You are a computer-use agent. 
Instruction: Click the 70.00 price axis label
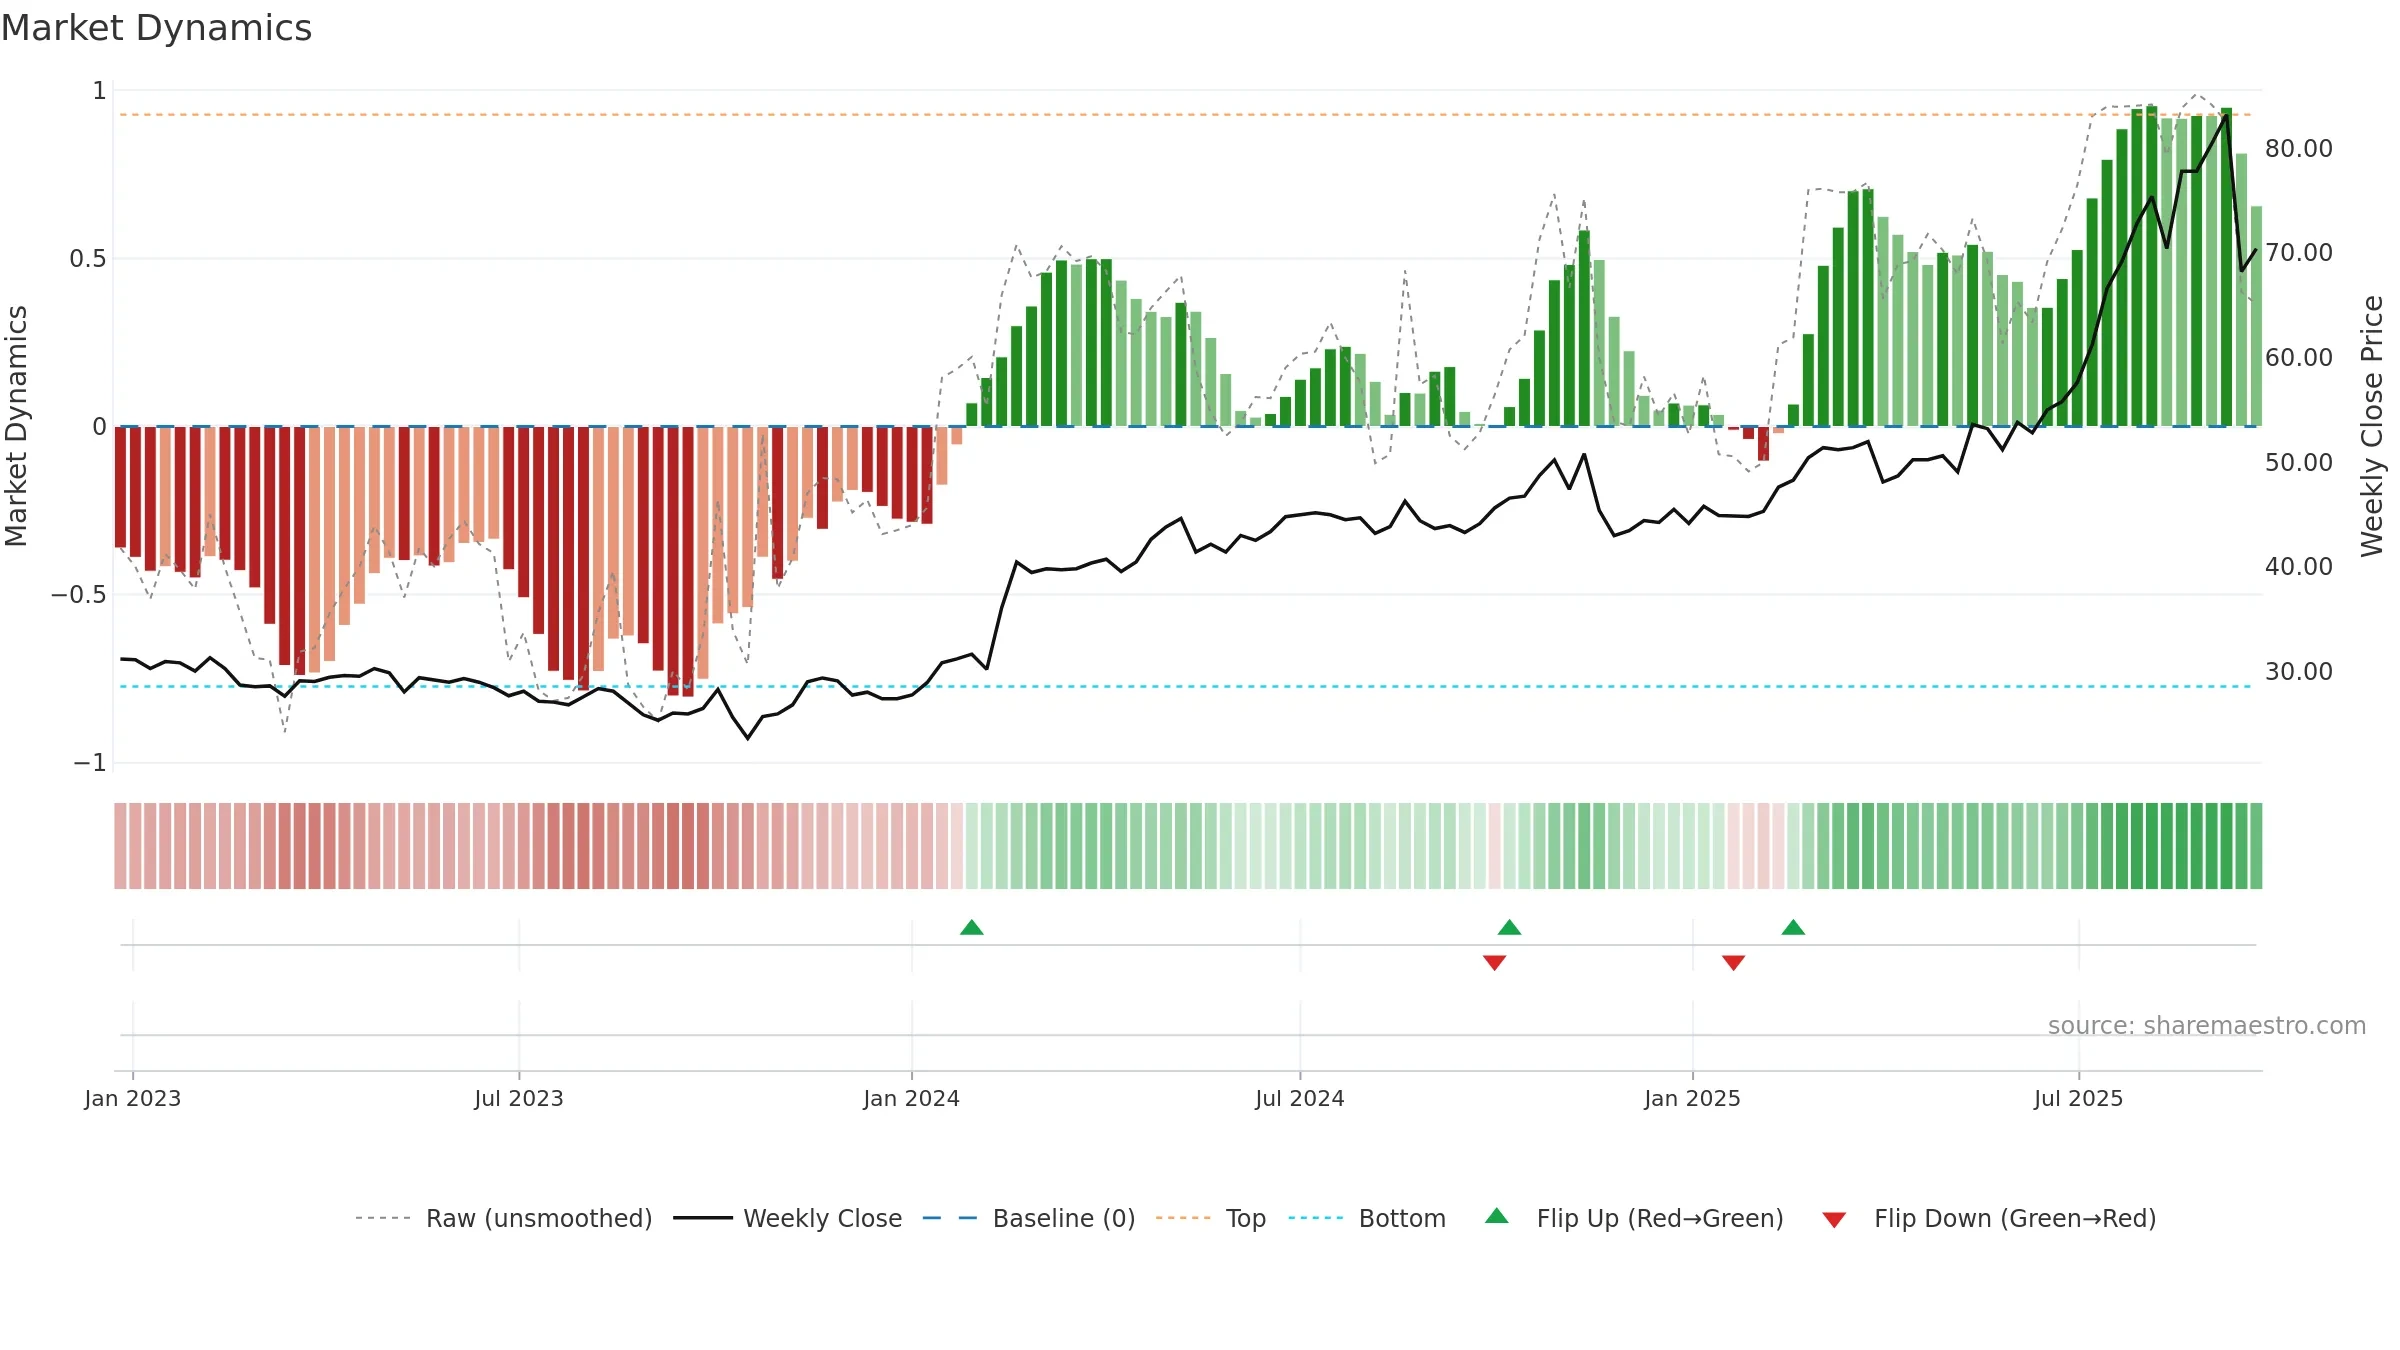[2299, 252]
